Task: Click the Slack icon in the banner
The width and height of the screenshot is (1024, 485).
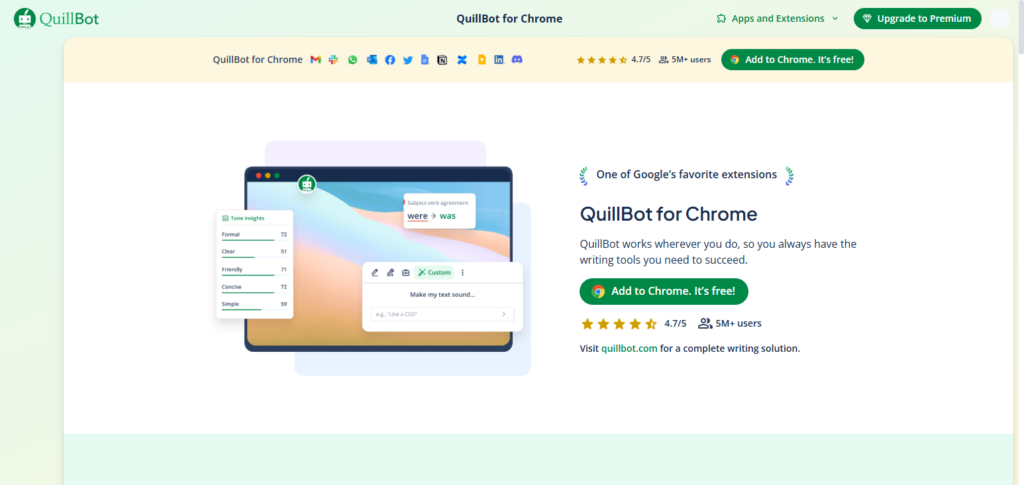Action: [x=333, y=60]
